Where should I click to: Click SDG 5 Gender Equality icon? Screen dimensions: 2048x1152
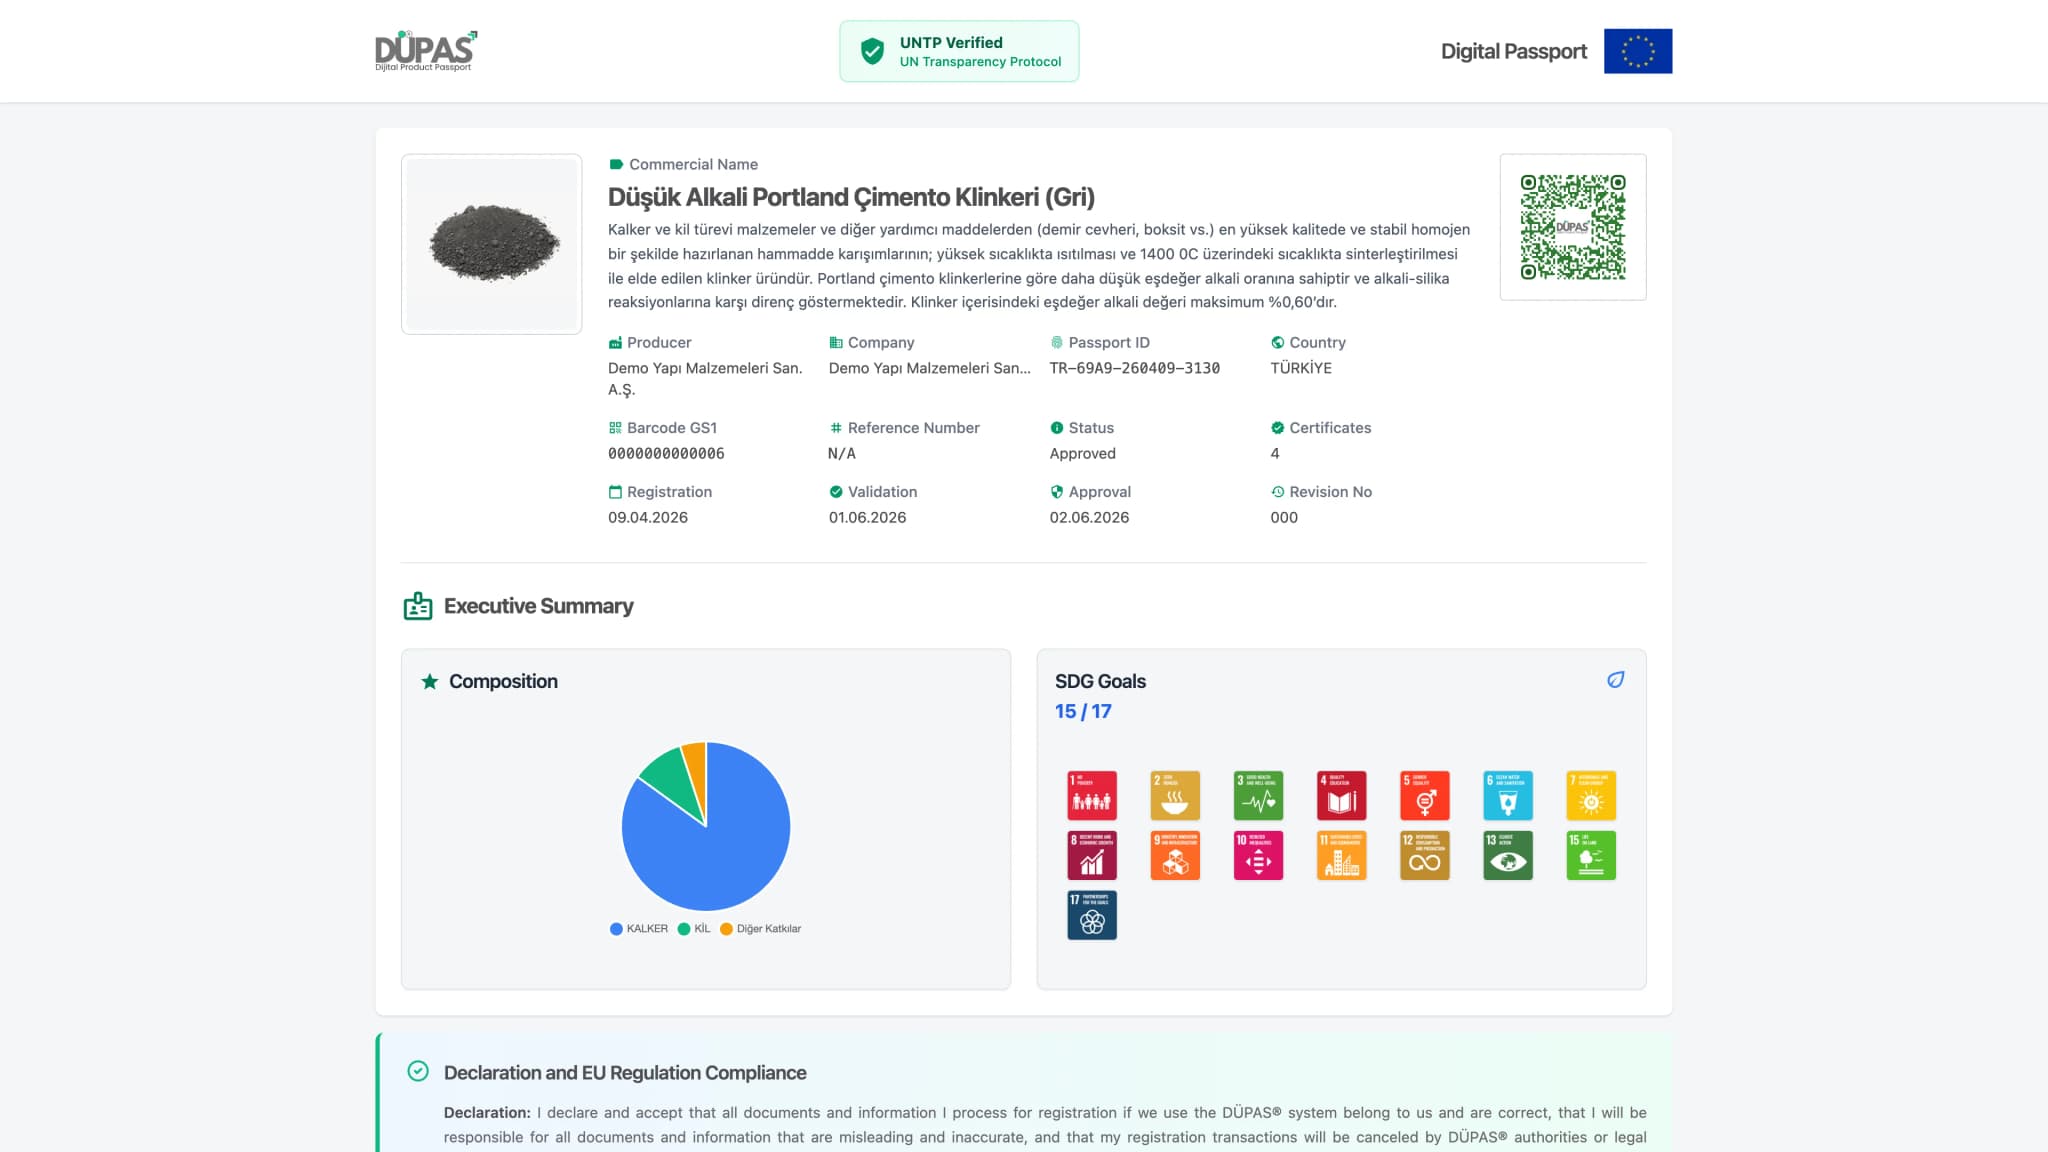tap(1425, 795)
